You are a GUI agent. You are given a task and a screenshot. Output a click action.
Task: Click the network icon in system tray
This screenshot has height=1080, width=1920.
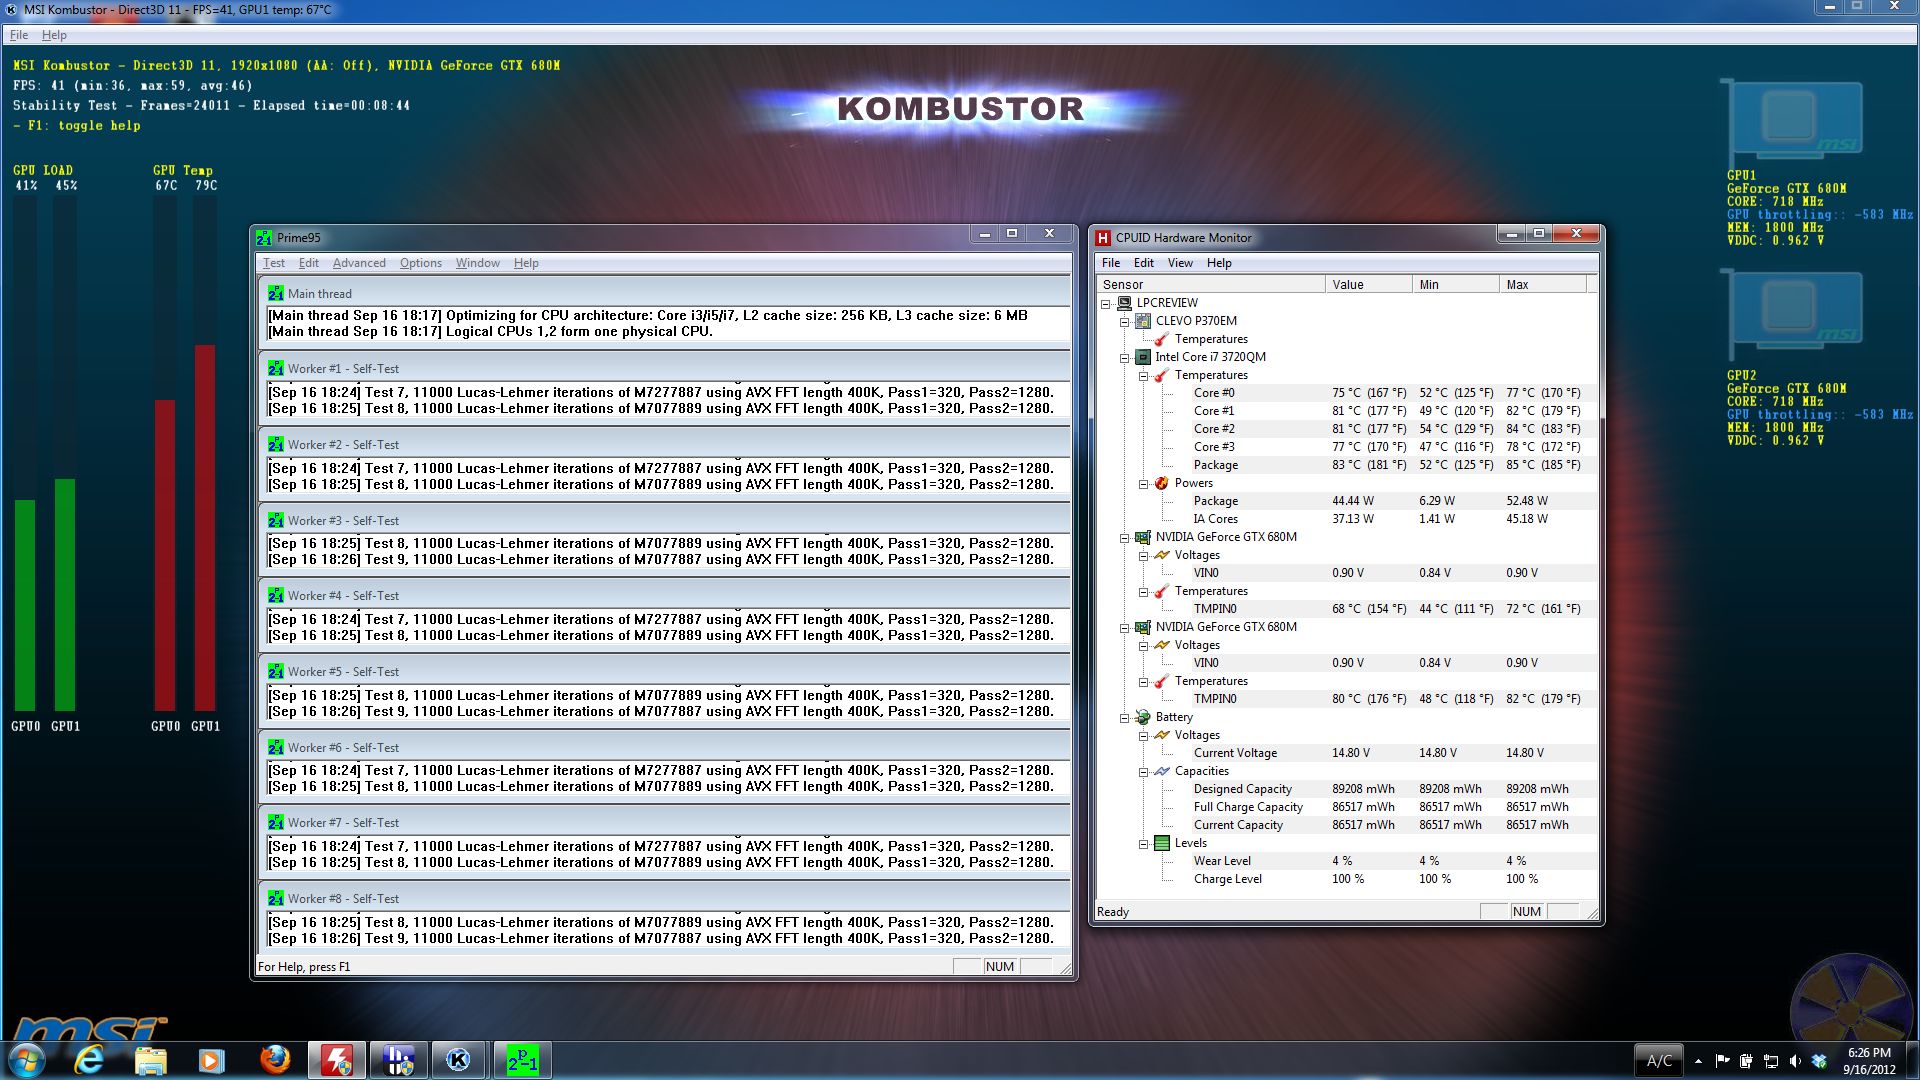click(1770, 1061)
